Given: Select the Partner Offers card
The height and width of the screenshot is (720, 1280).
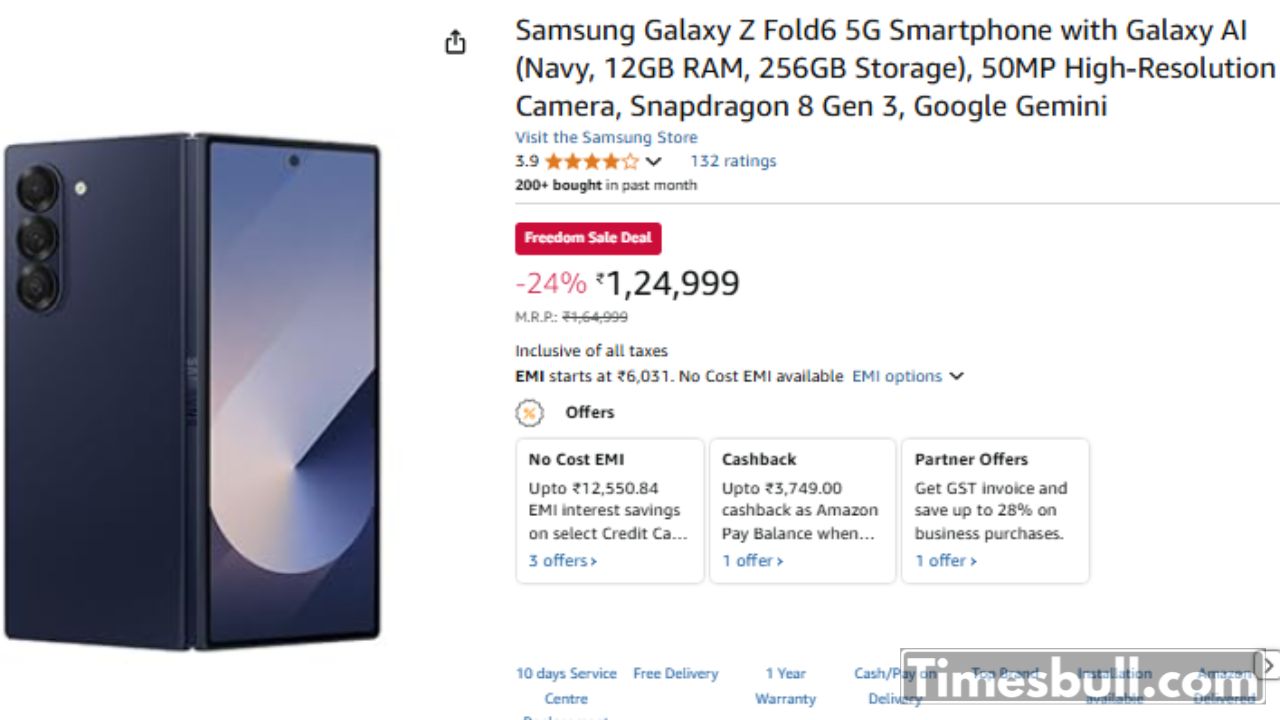Looking at the screenshot, I should tap(995, 510).
